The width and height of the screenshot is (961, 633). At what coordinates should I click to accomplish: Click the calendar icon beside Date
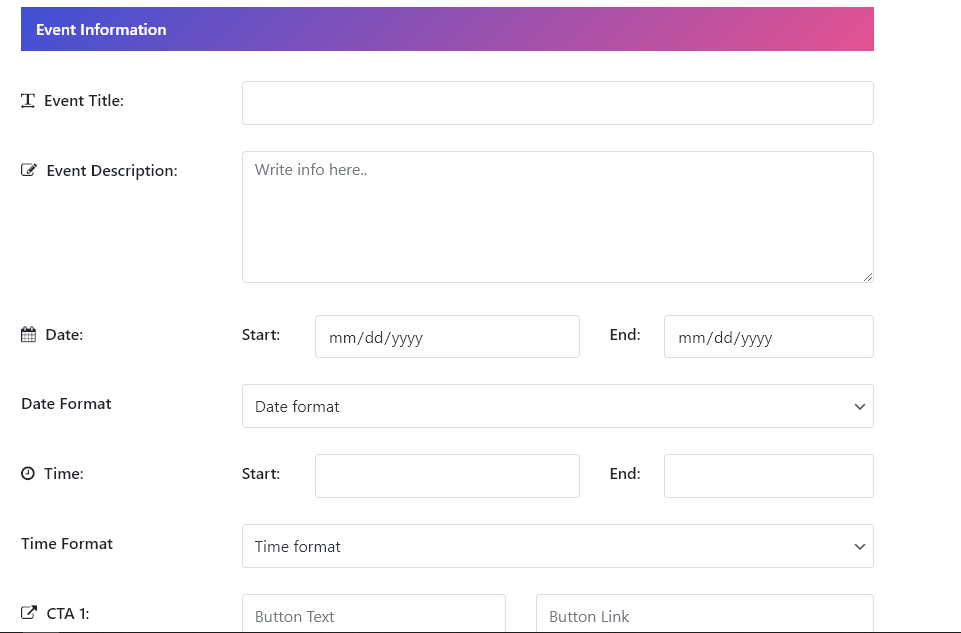click(x=28, y=335)
